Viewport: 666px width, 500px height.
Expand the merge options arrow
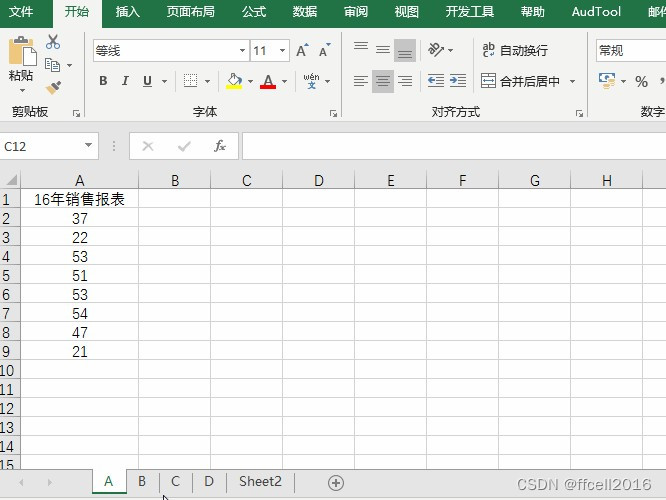[573, 81]
